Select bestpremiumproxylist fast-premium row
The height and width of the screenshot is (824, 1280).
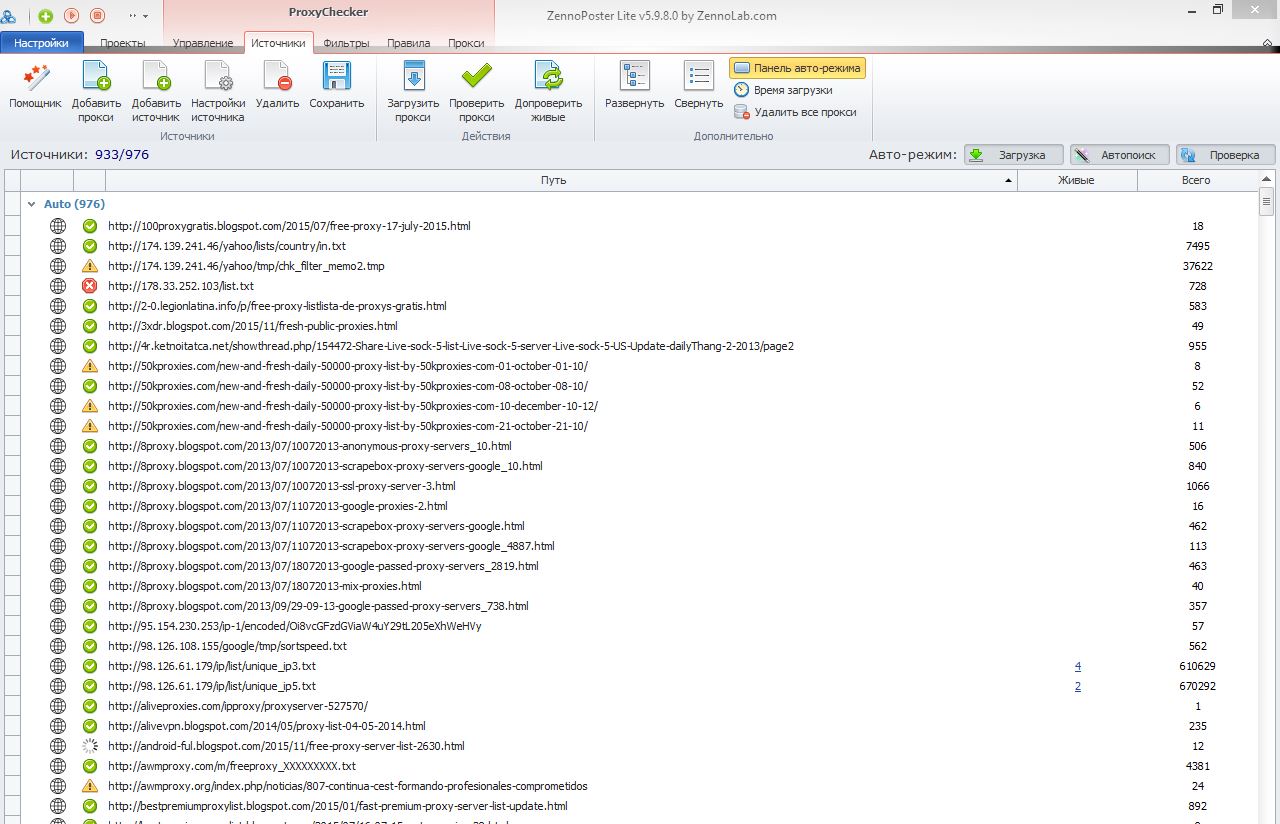pyautogui.click(x=640, y=806)
